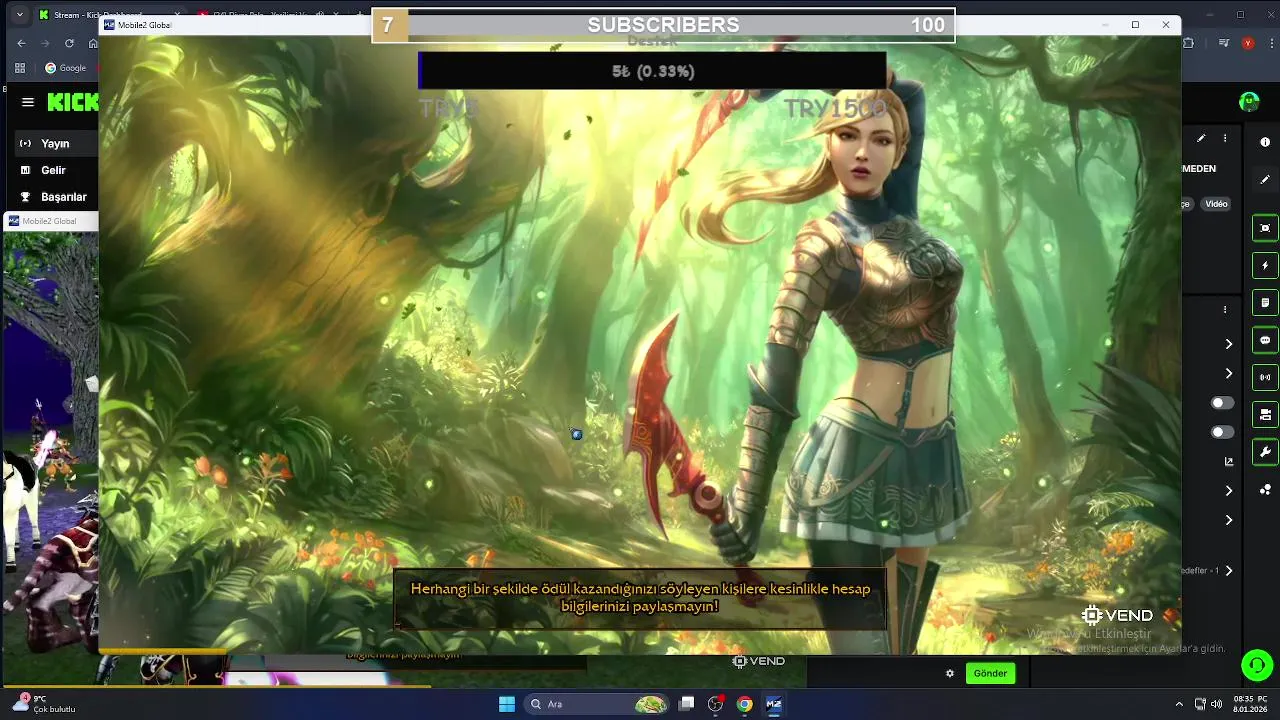Image resolution: width=1280 pixels, height=720 pixels.
Task: Expand the chevron just above the Hedefler row
Action: click(x=1229, y=520)
